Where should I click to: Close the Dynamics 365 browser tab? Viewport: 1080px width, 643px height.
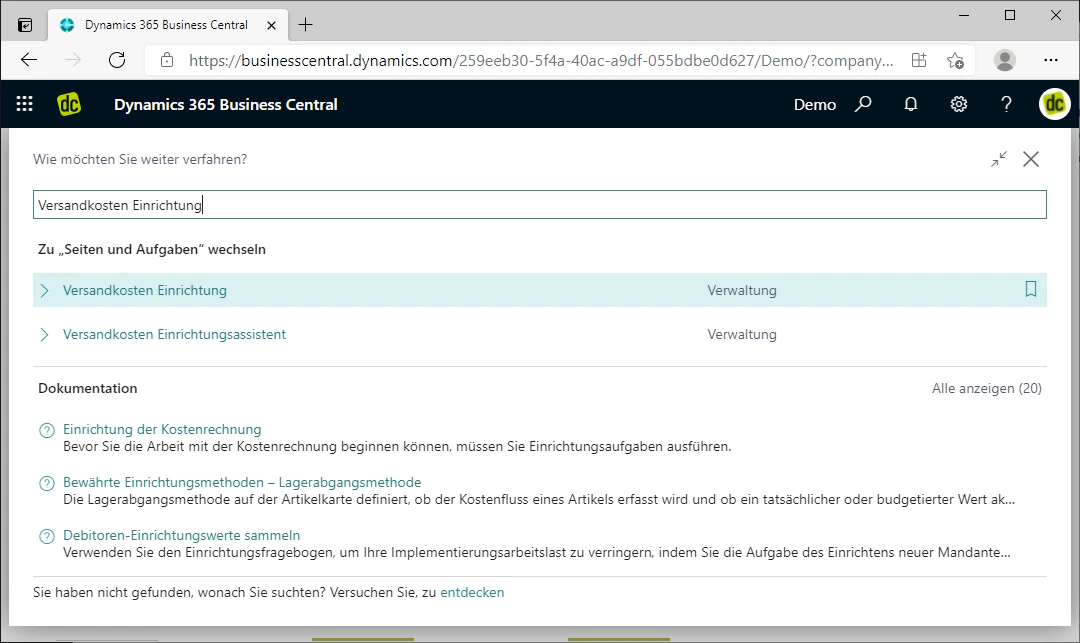point(271,25)
